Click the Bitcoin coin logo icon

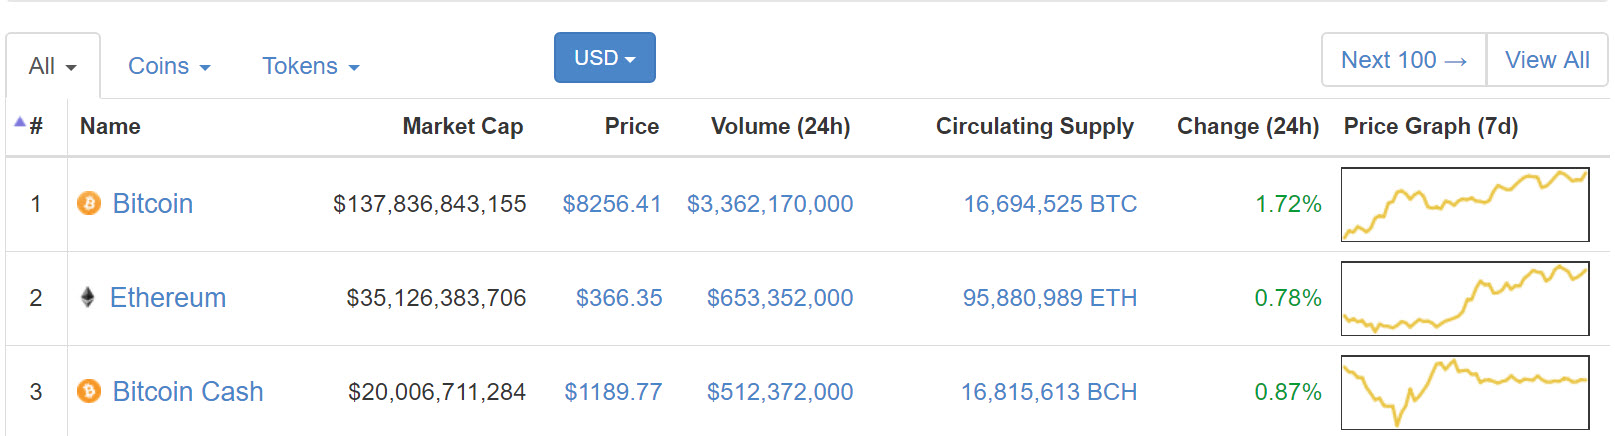89,204
